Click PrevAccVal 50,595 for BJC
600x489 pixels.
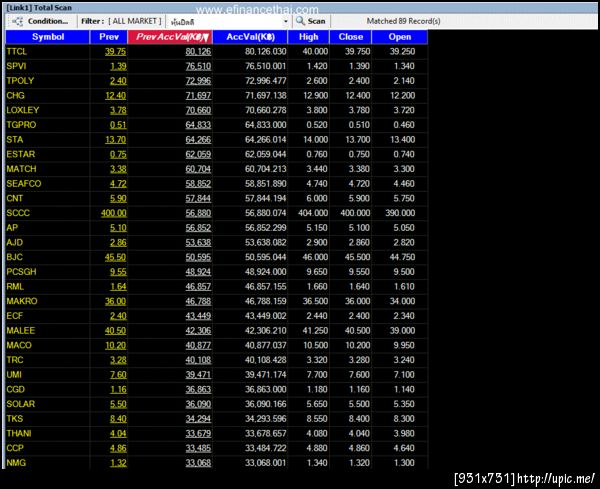[x=198, y=257]
